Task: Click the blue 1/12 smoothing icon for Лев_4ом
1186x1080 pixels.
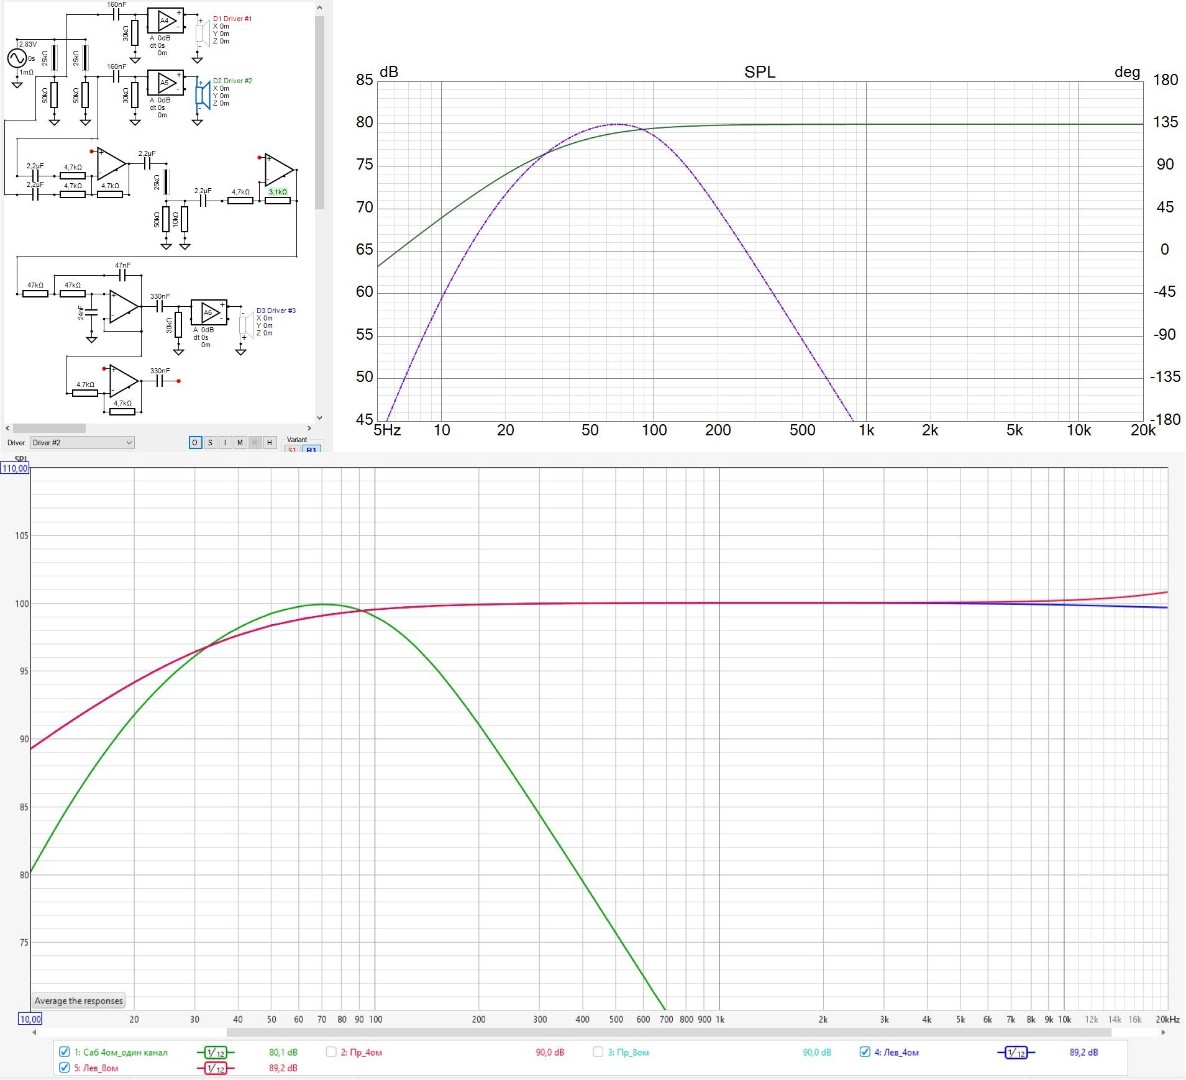Action: pyautogui.click(x=1015, y=1053)
